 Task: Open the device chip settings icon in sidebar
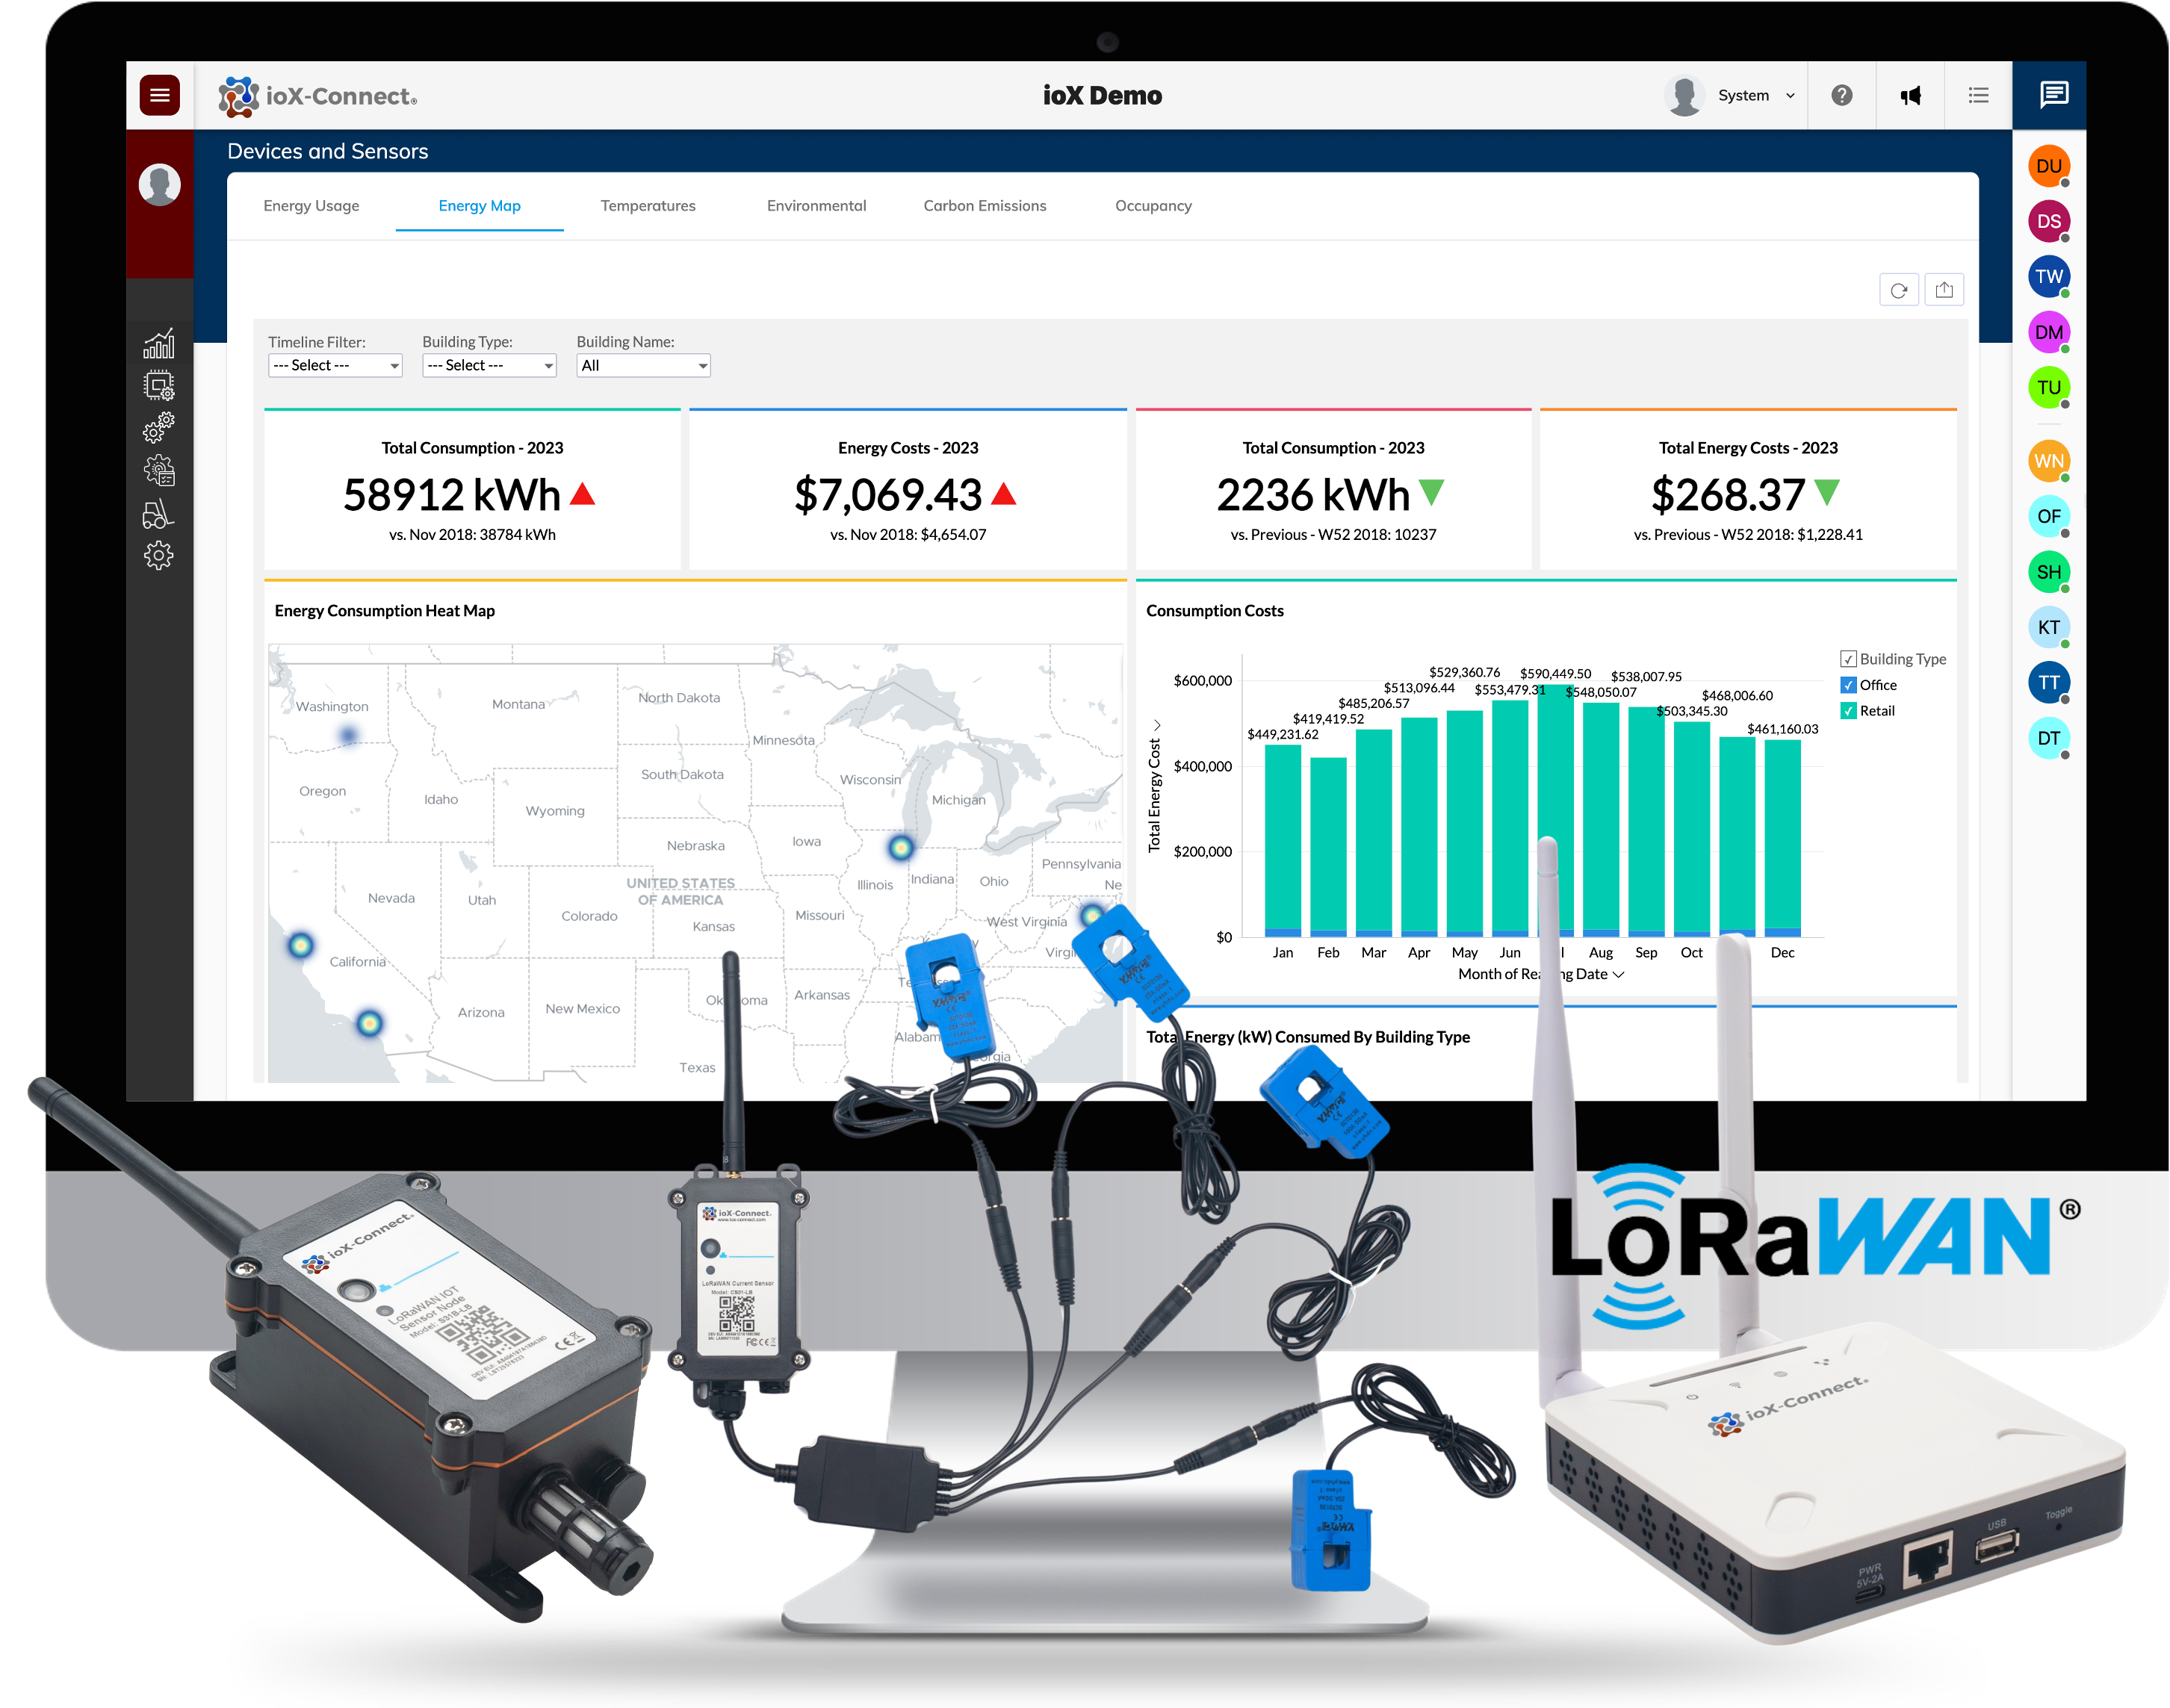160,385
